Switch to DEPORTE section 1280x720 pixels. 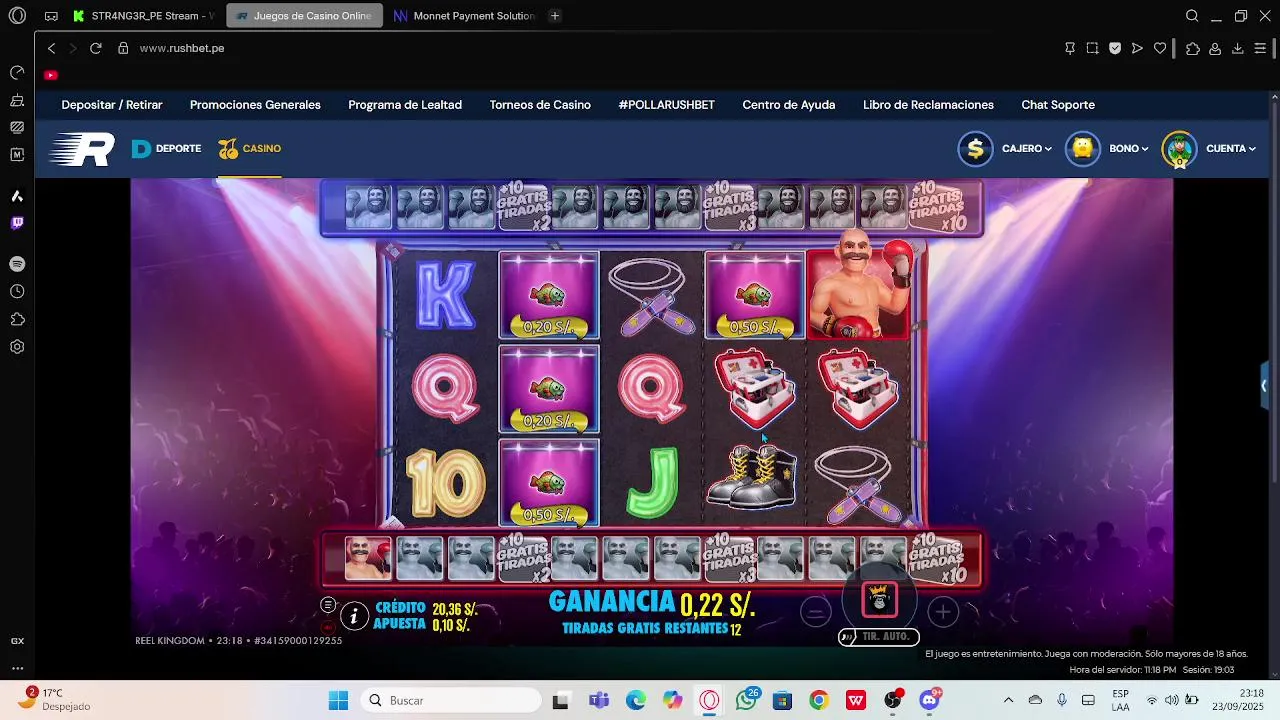(x=167, y=149)
